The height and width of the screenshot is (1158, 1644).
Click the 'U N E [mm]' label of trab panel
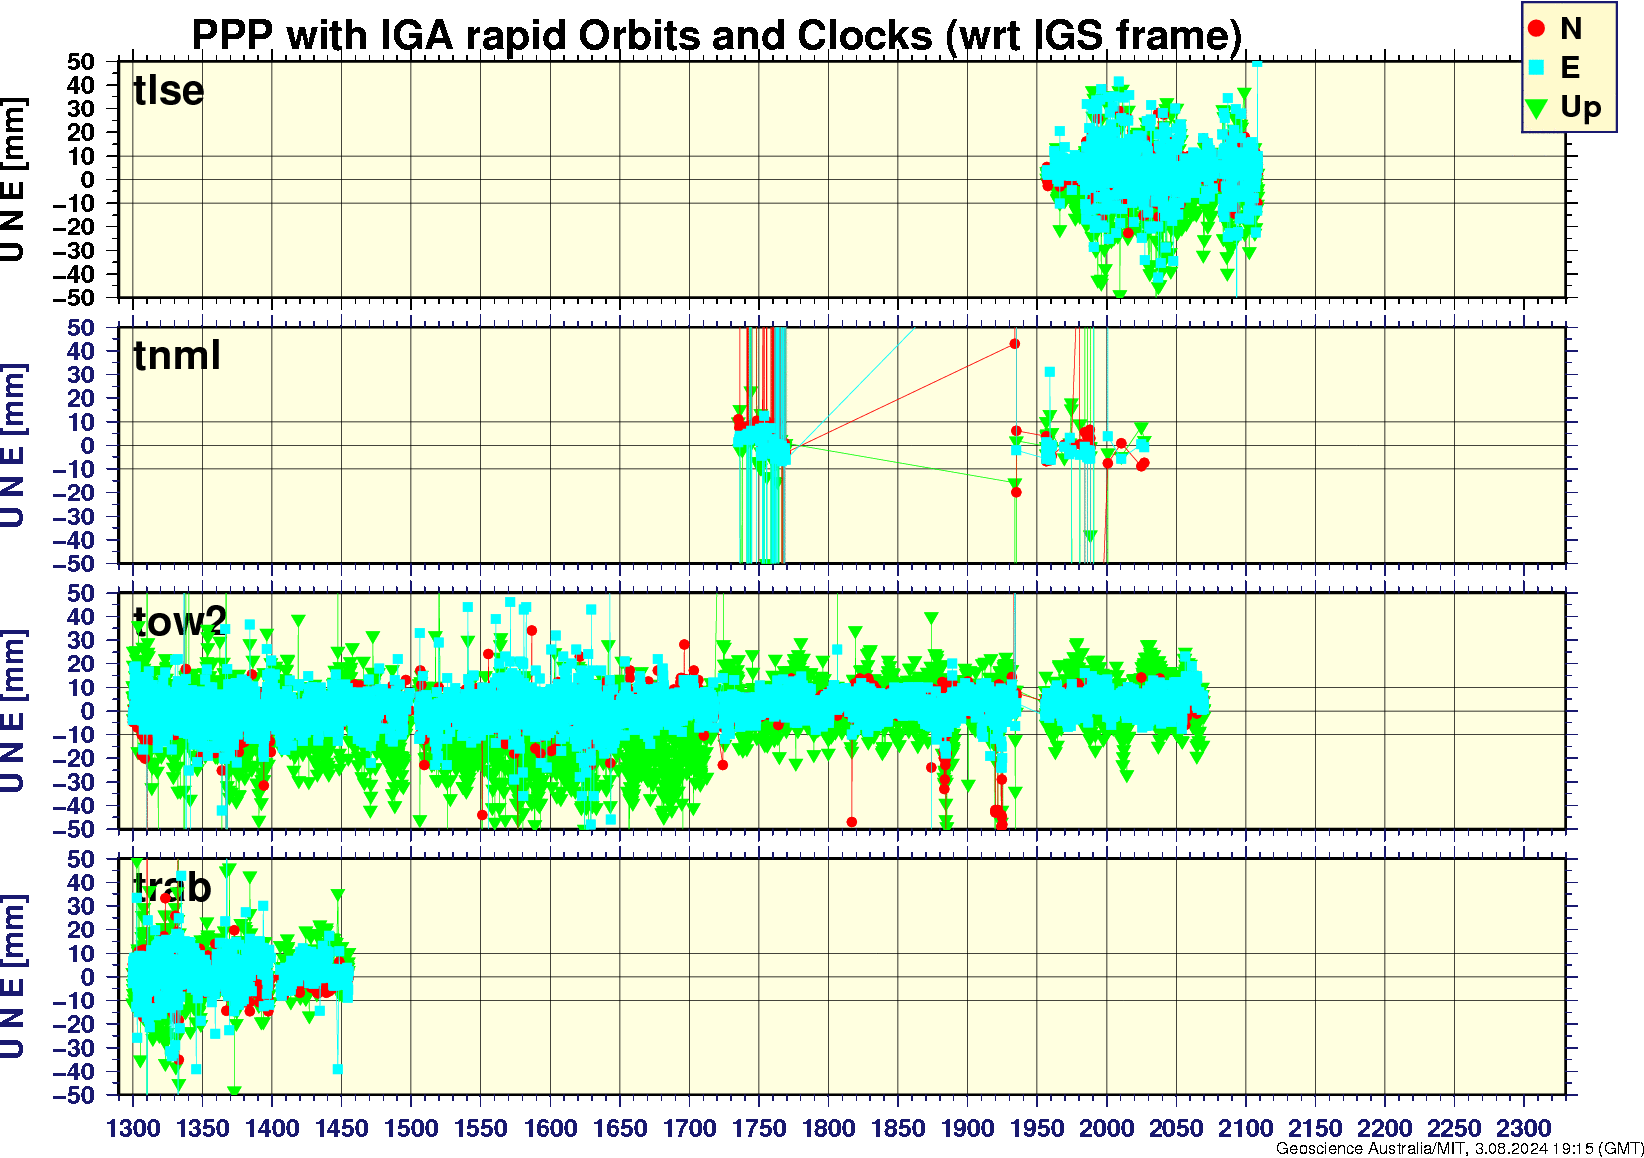pos(13,977)
